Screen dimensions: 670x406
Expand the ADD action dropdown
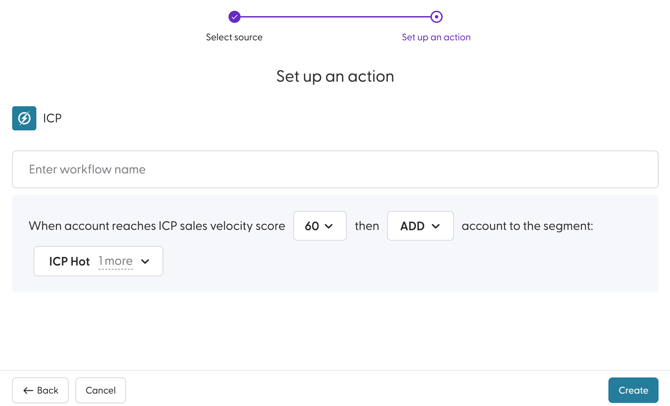pos(419,226)
